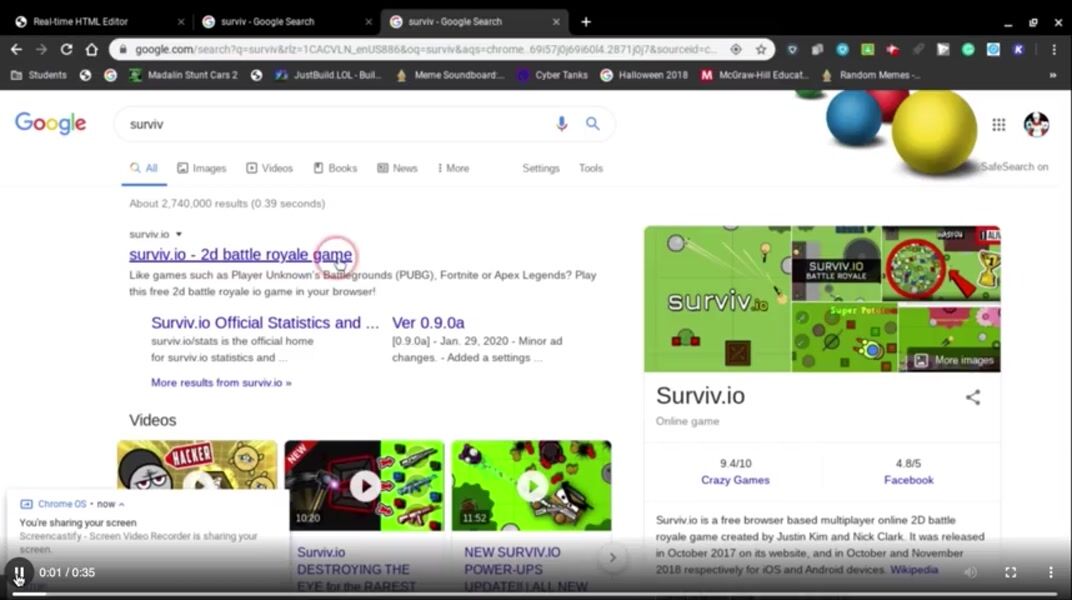Viewport: 1072px width, 600px height.
Task: Switch to the Images search tab
Action: [202, 168]
